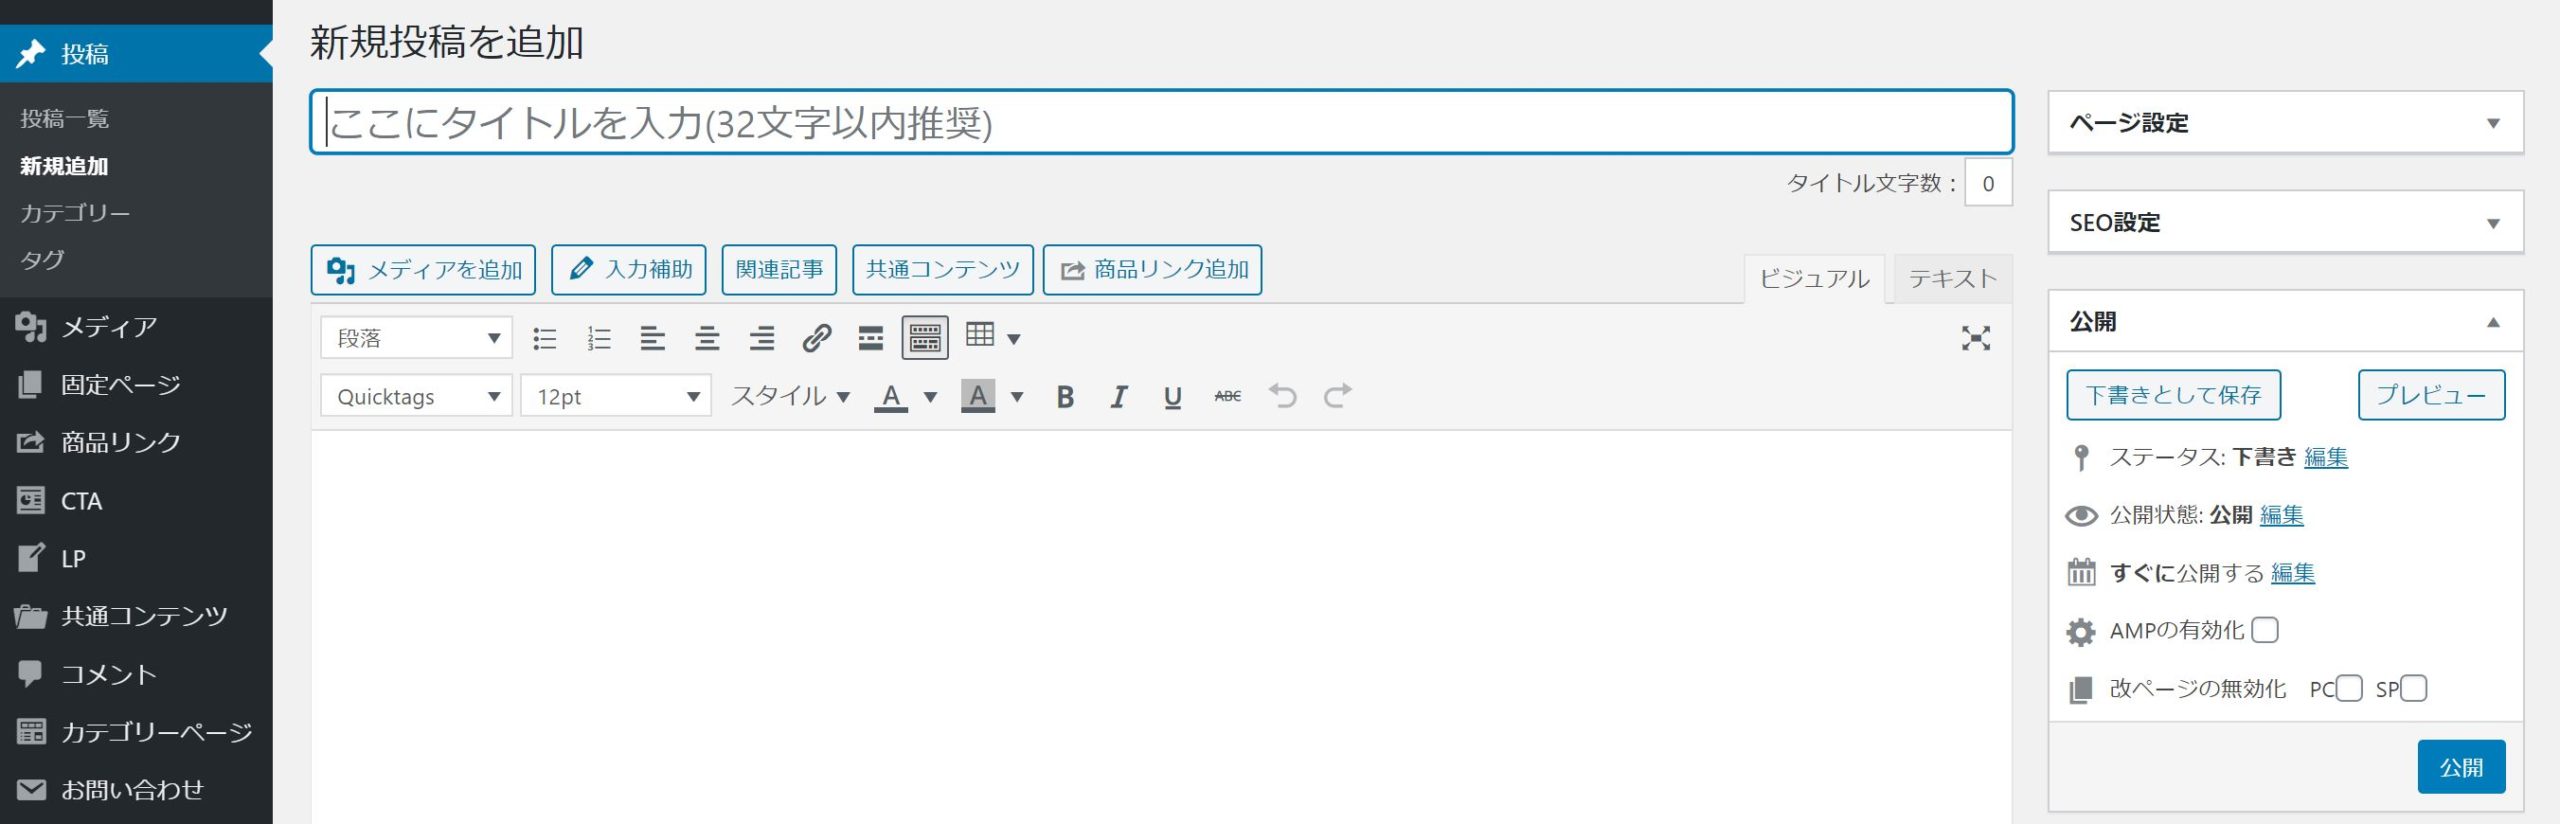This screenshot has height=824, width=2560.
Task: Edit the ステータス link
Action: click(2325, 457)
